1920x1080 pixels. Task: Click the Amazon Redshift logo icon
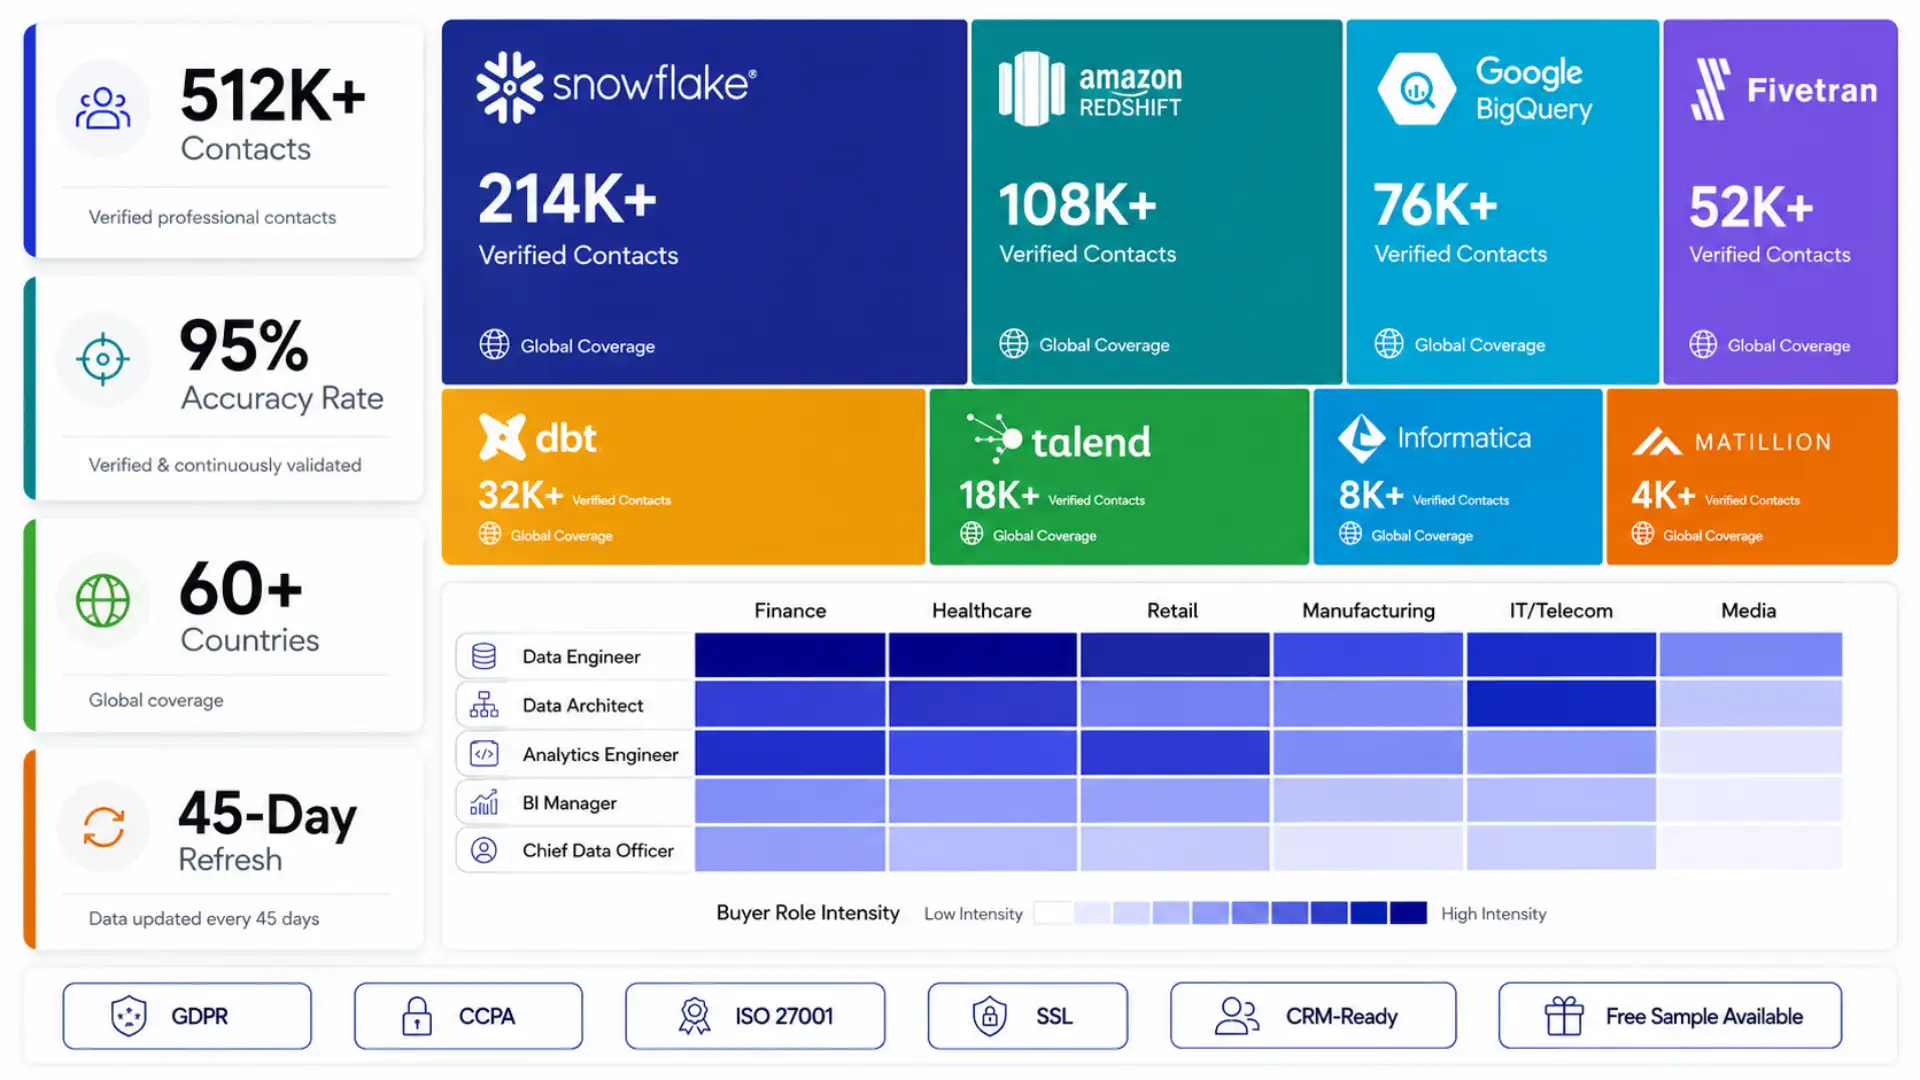pyautogui.click(x=1032, y=89)
